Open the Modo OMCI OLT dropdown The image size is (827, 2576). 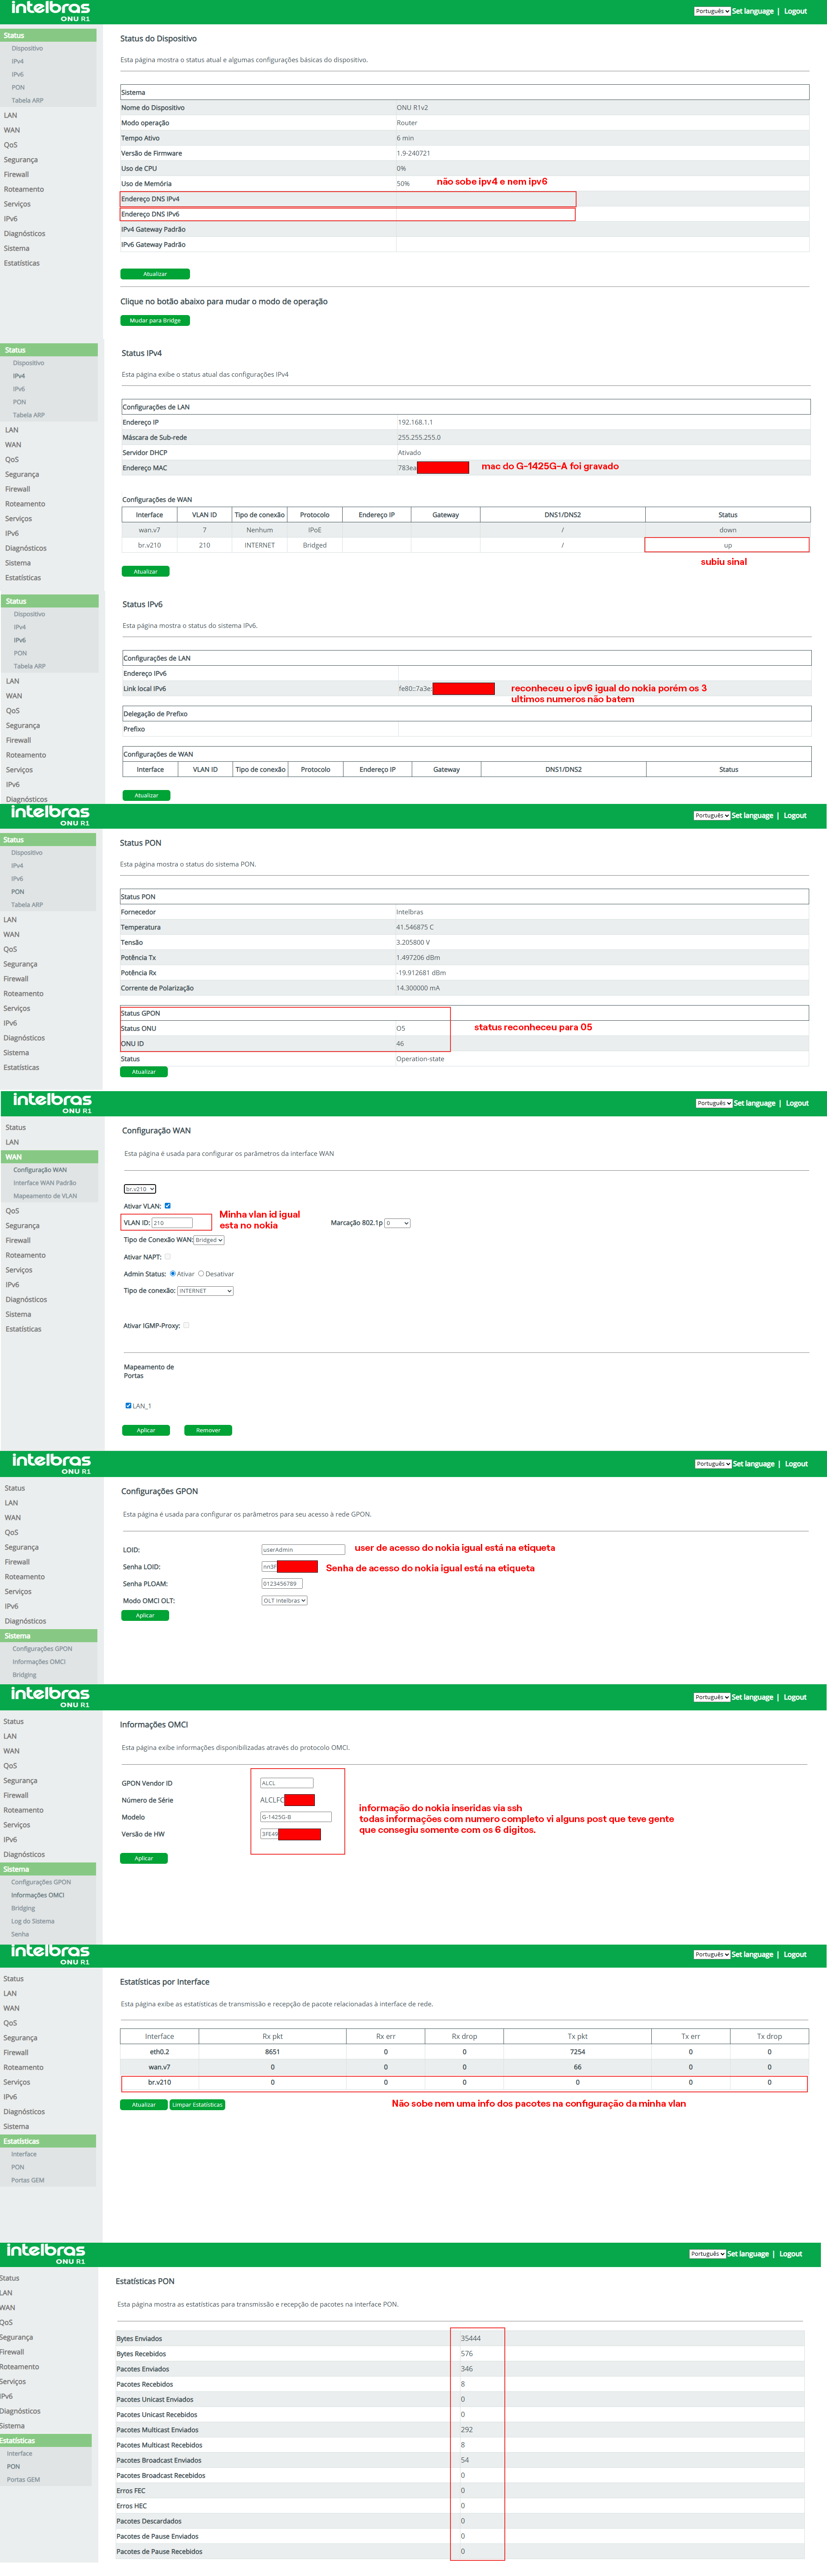[x=284, y=1601]
